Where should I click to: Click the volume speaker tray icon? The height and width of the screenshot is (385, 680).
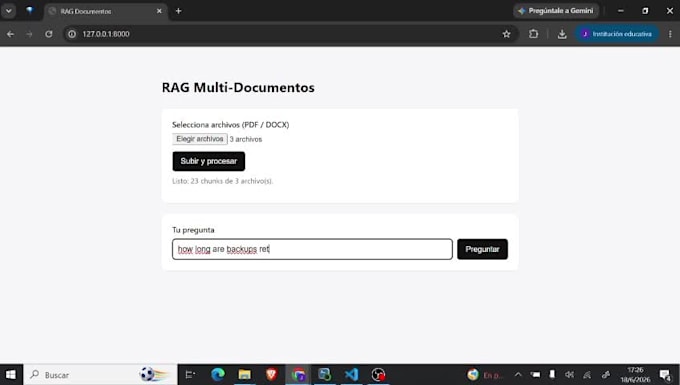point(569,375)
